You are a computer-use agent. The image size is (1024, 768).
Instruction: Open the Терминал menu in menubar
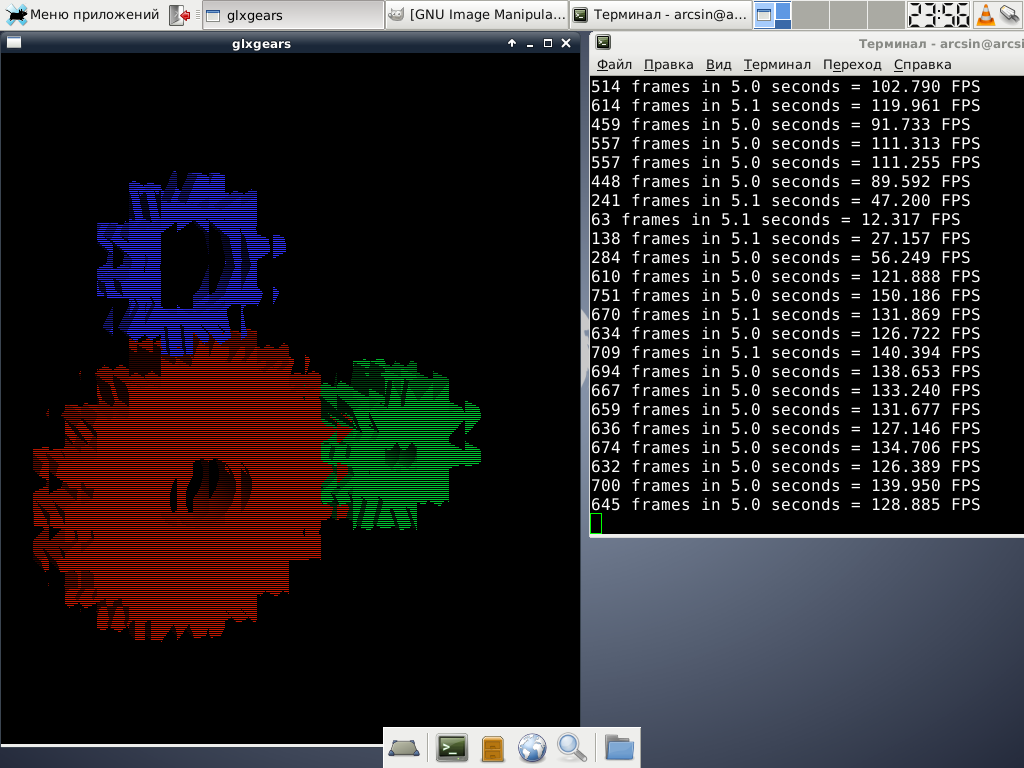pyautogui.click(x=777, y=65)
